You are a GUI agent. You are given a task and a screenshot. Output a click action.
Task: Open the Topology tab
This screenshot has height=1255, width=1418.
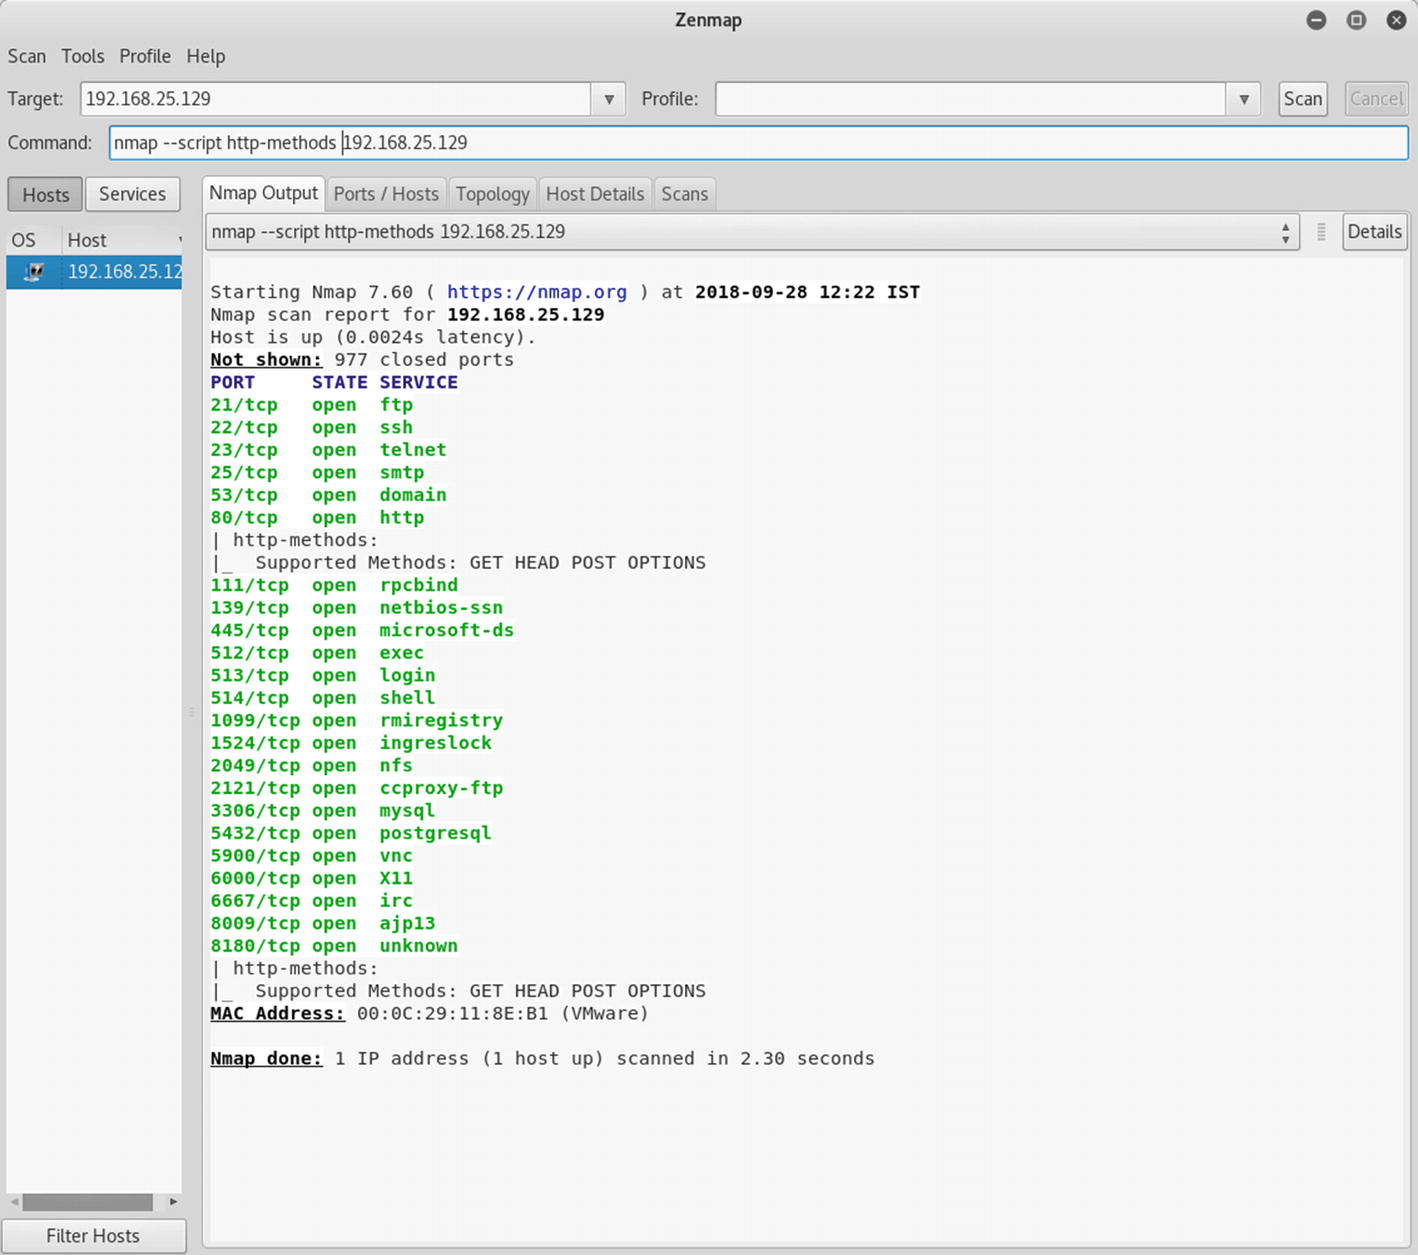click(x=492, y=194)
